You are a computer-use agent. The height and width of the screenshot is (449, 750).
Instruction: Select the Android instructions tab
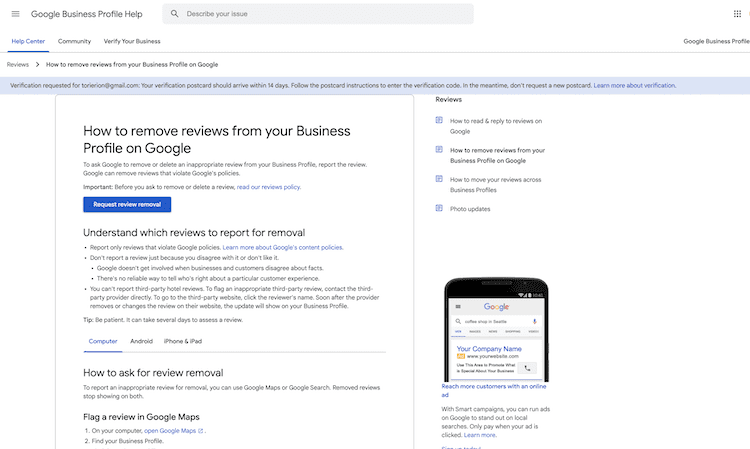click(x=142, y=341)
